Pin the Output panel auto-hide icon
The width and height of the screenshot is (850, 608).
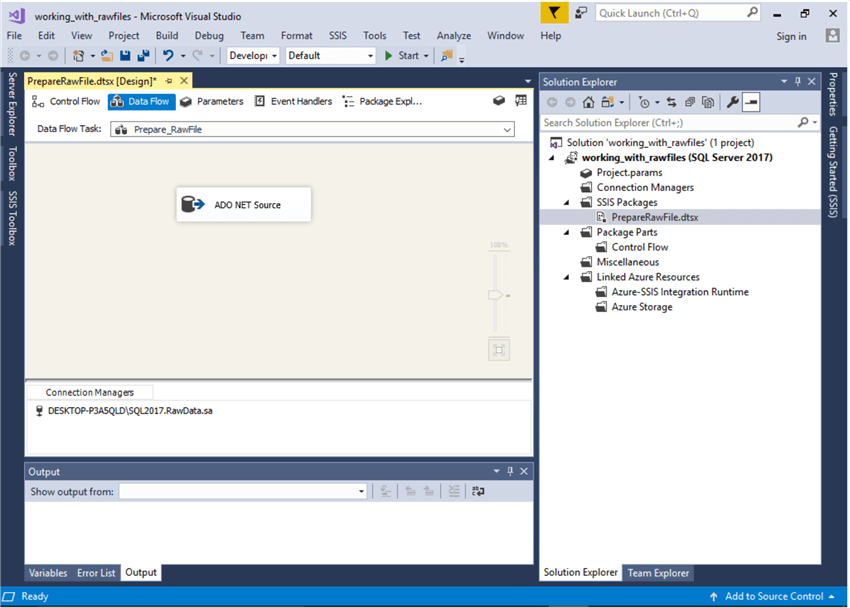[x=510, y=471]
